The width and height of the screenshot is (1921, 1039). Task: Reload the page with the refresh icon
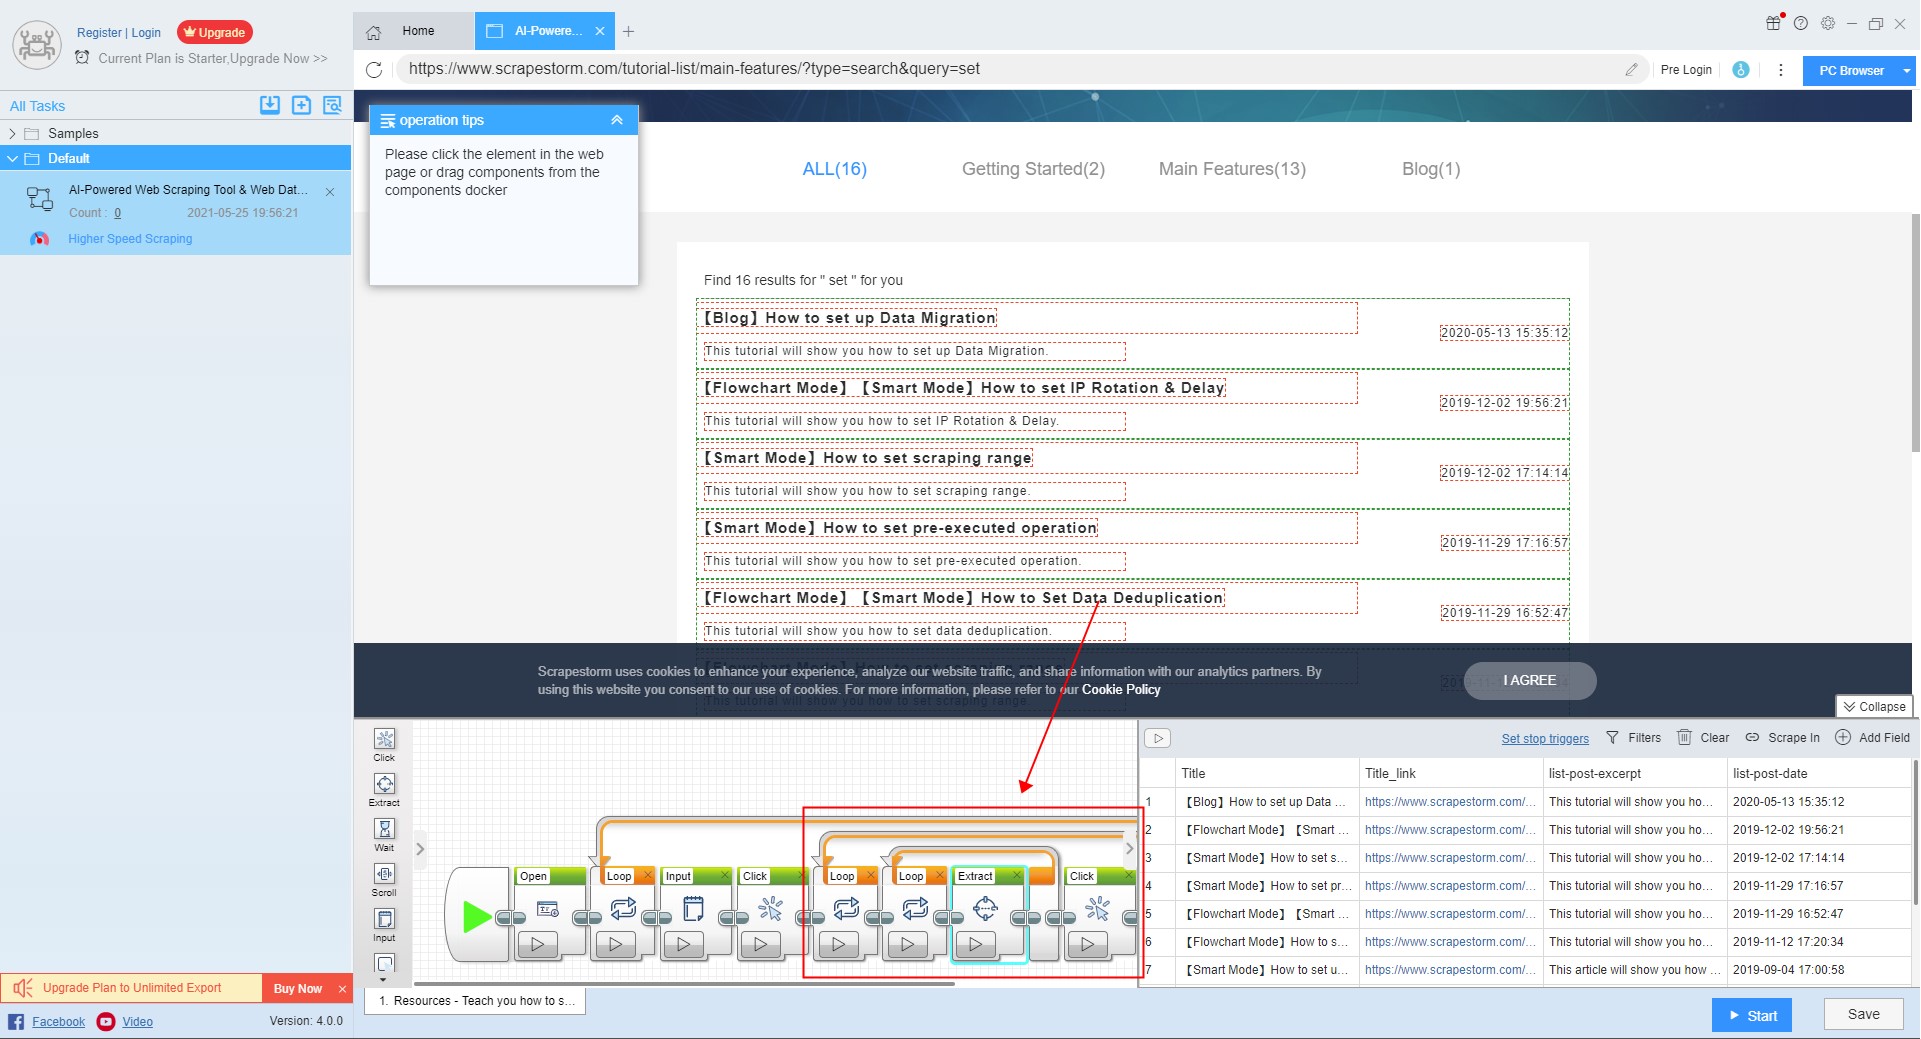click(x=374, y=70)
